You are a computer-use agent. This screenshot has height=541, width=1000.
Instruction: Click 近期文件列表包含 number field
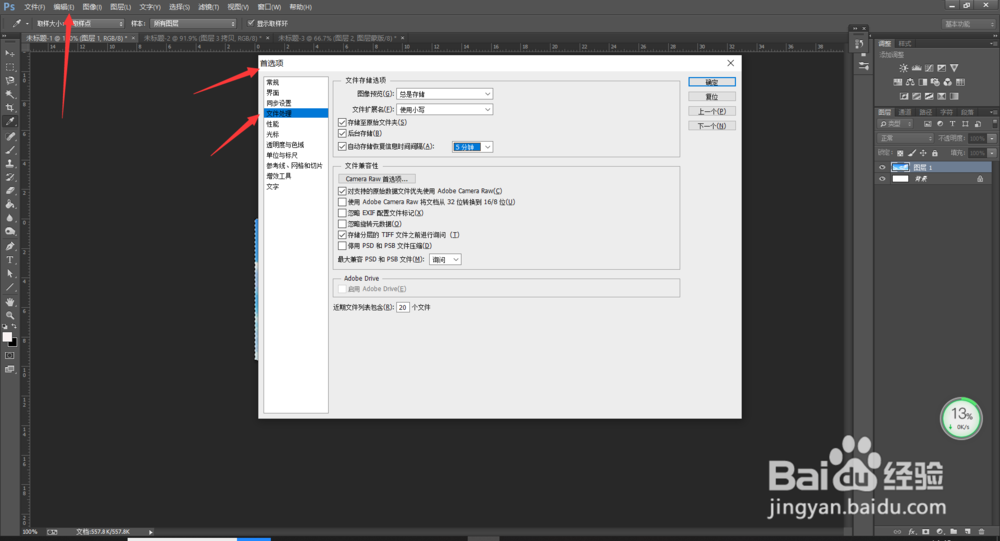(402, 308)
